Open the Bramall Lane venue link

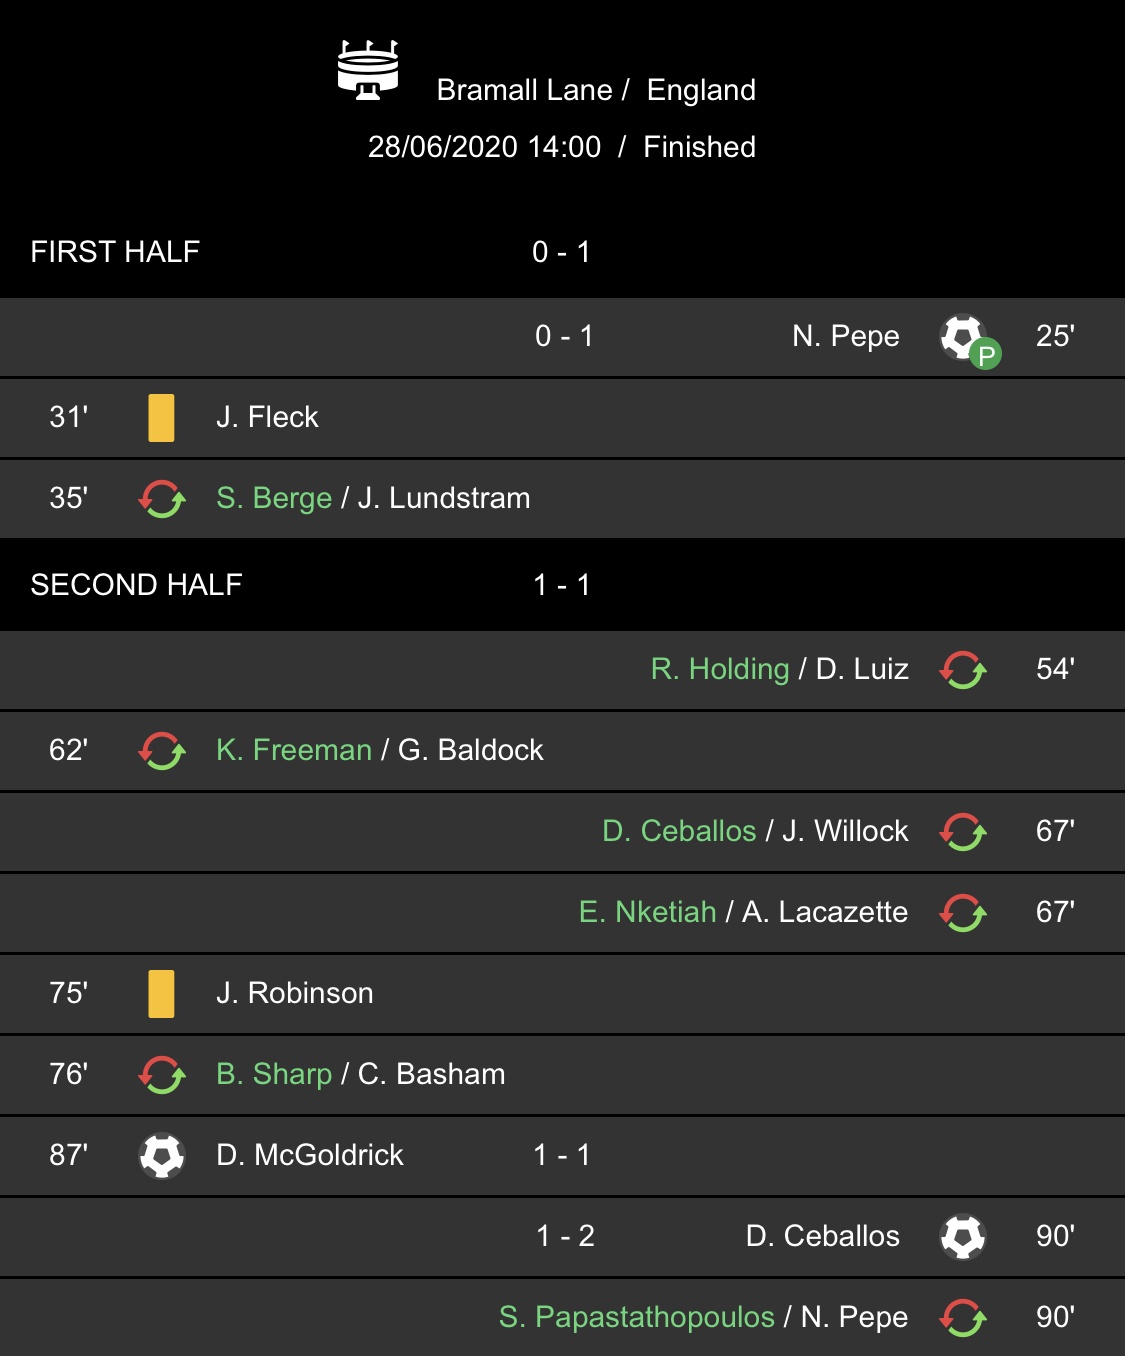(x=524, y=90)
